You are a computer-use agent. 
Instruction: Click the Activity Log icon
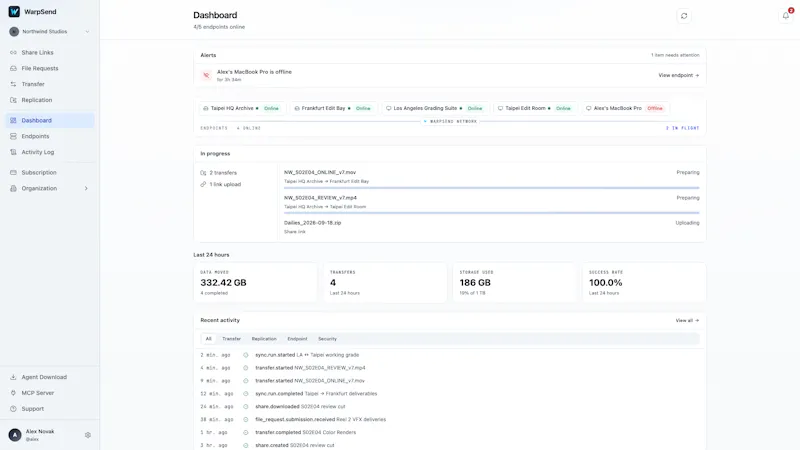click(13, 152)
